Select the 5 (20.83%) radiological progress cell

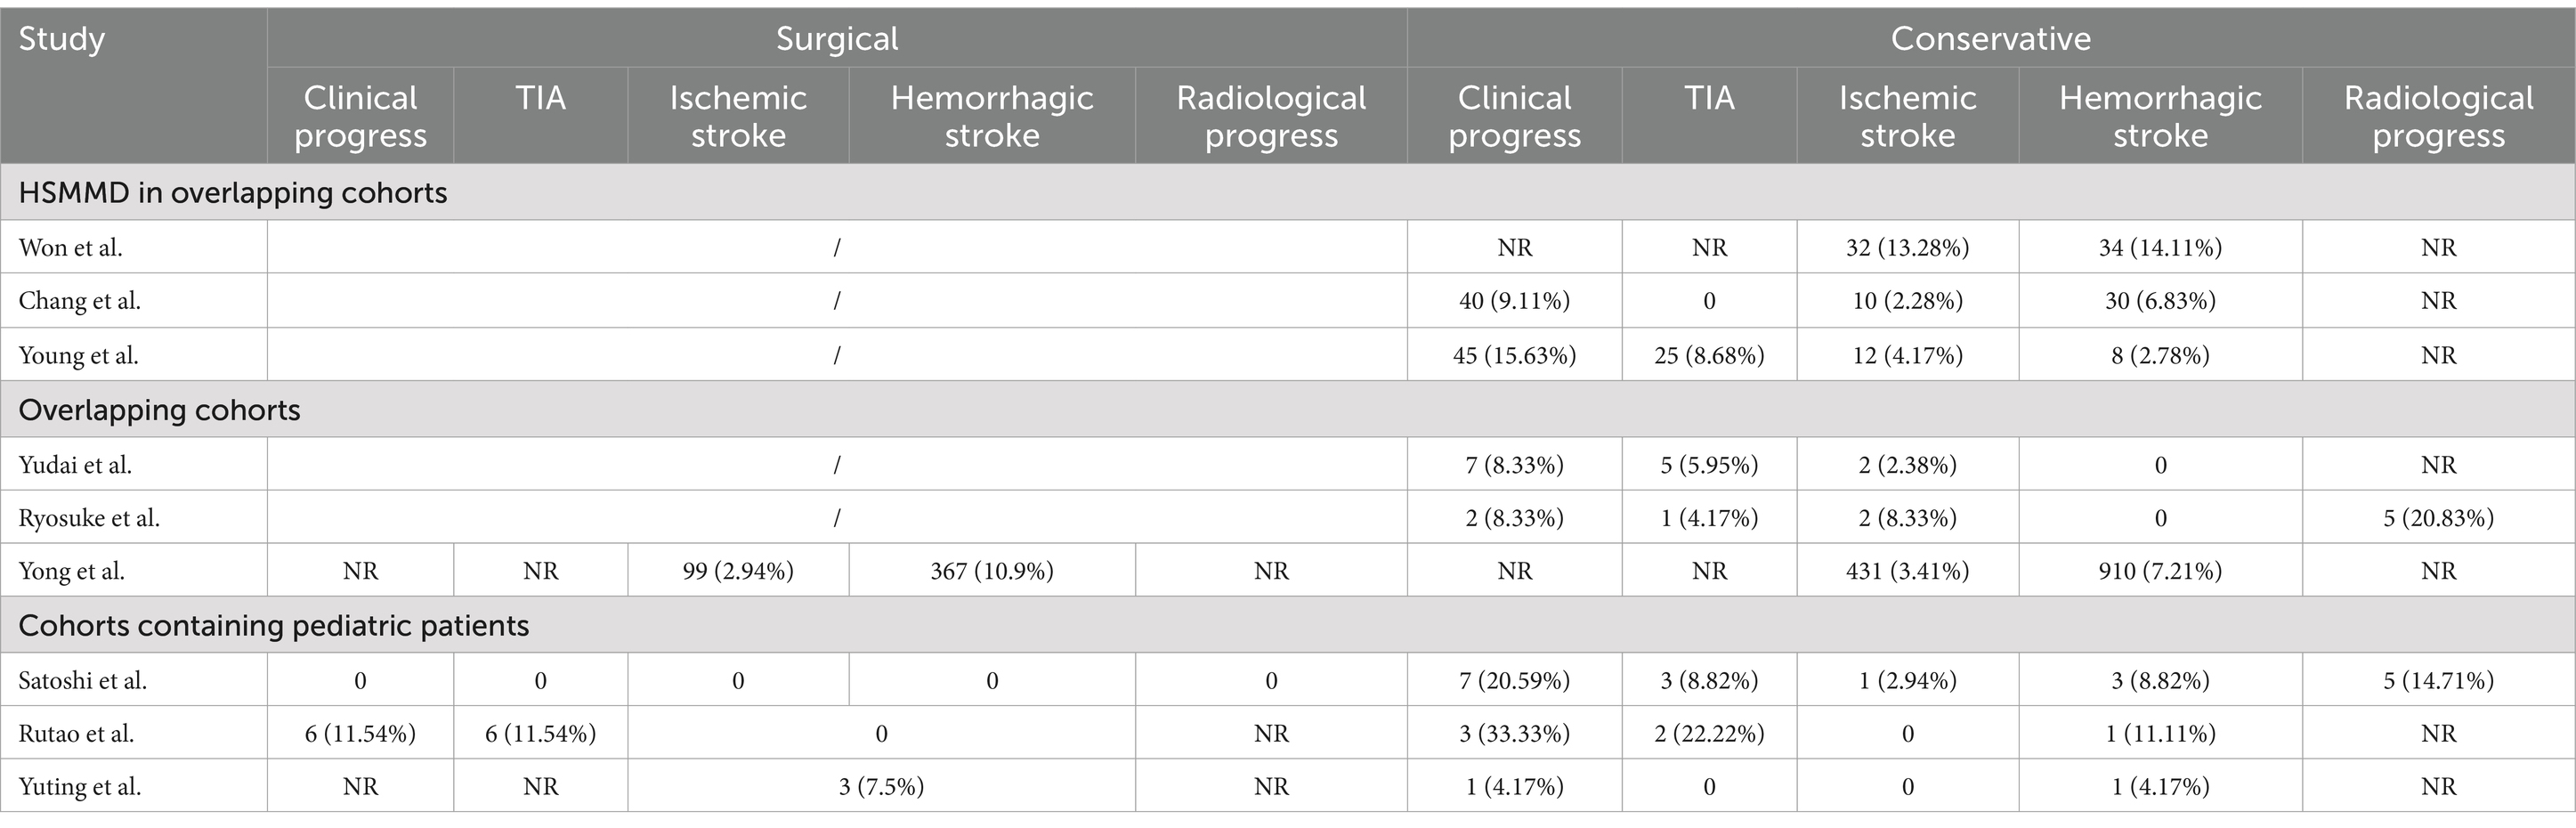coord(2438,518)
